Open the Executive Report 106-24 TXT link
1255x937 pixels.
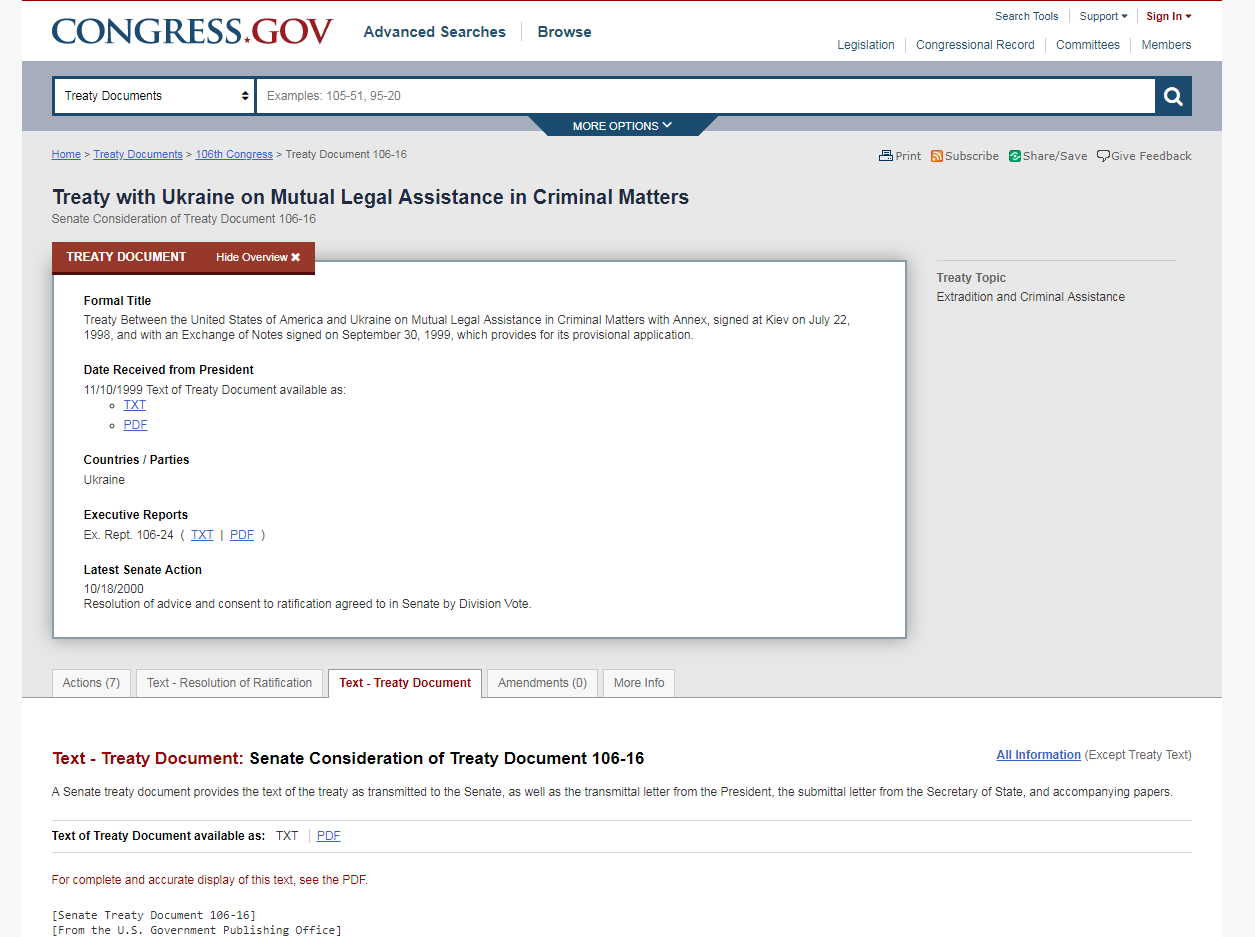pos(202,535)
